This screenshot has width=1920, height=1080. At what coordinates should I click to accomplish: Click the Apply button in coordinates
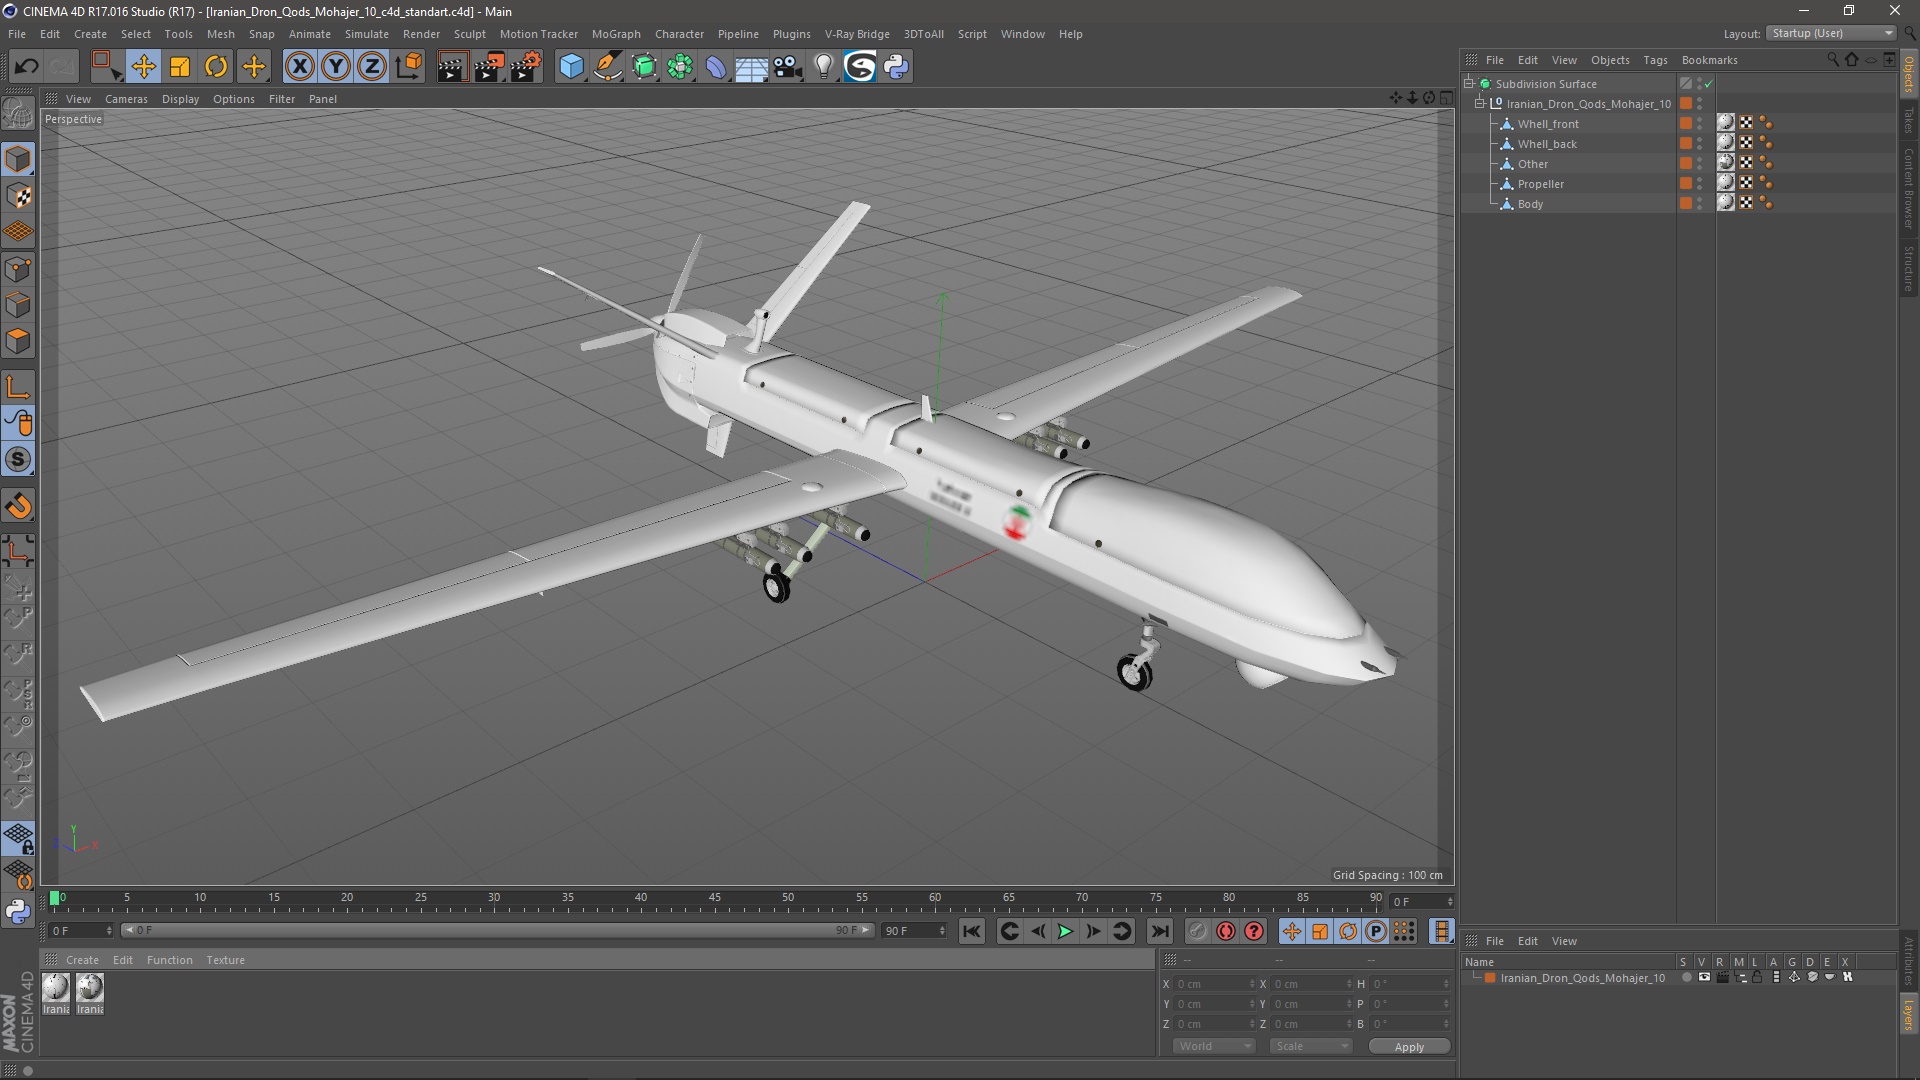(1409, 1047)
